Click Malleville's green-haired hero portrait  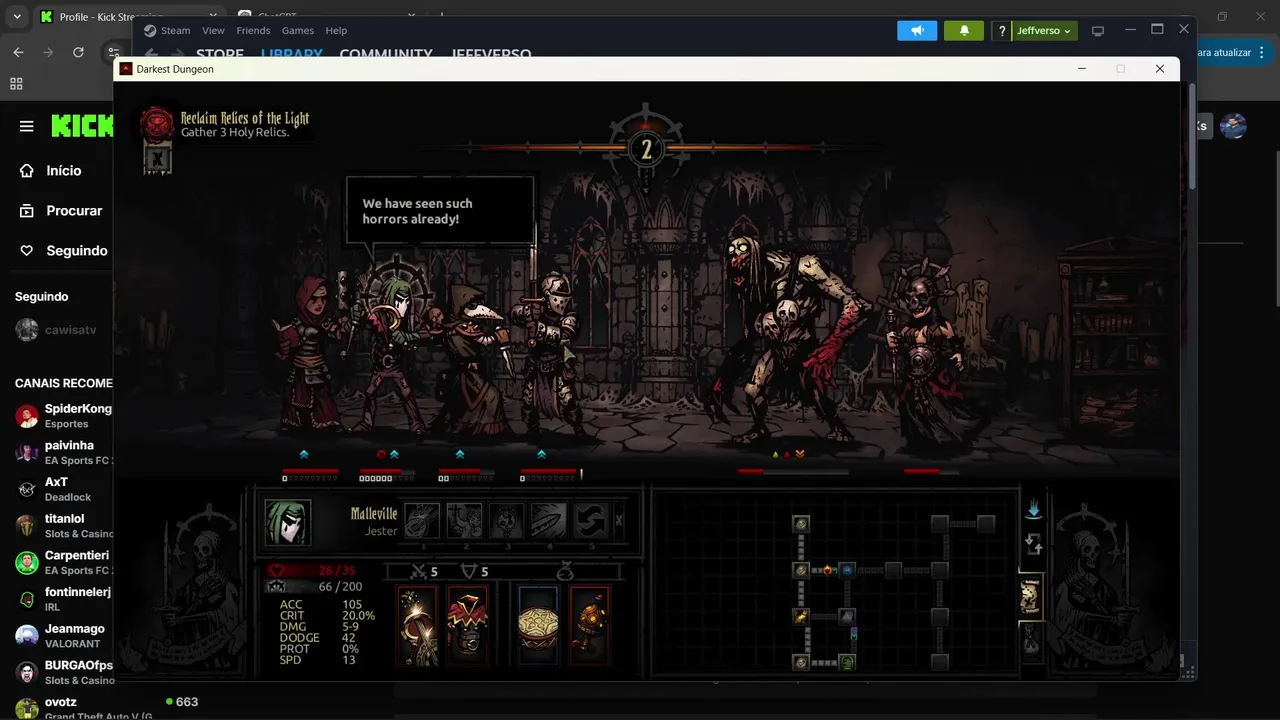288,522
